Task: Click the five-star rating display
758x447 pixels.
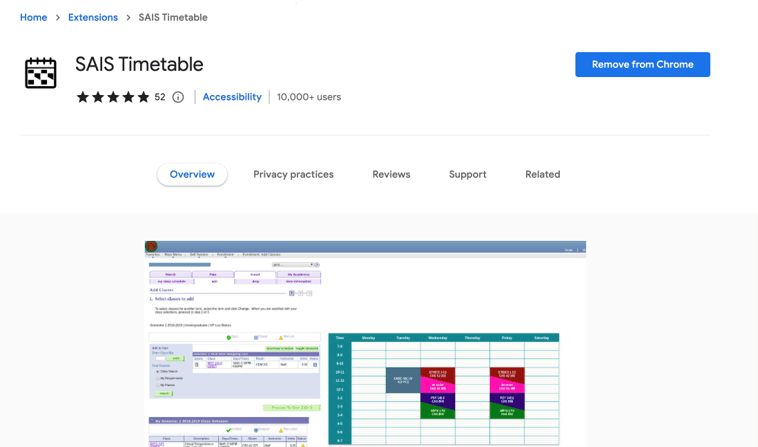Action: 113,97
